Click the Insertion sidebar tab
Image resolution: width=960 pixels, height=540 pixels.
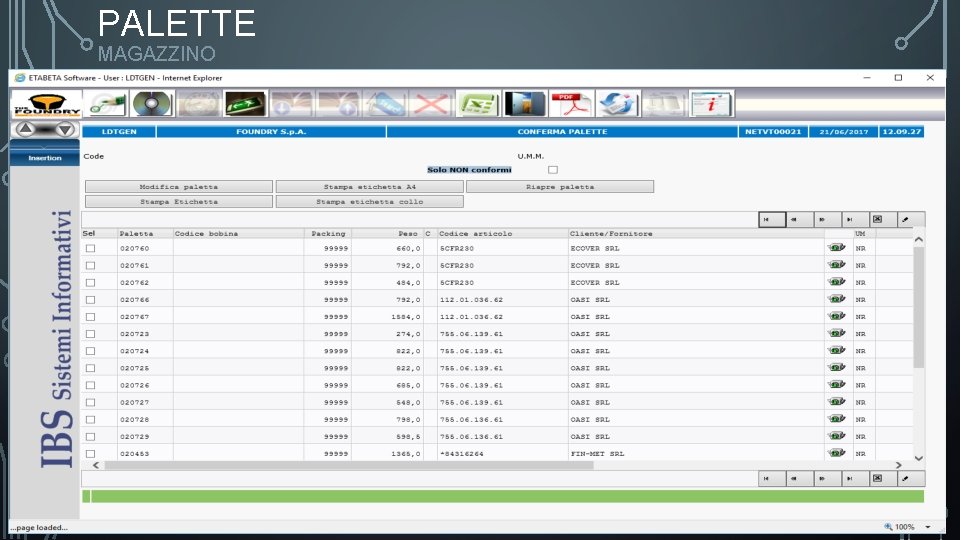point(45,158)
